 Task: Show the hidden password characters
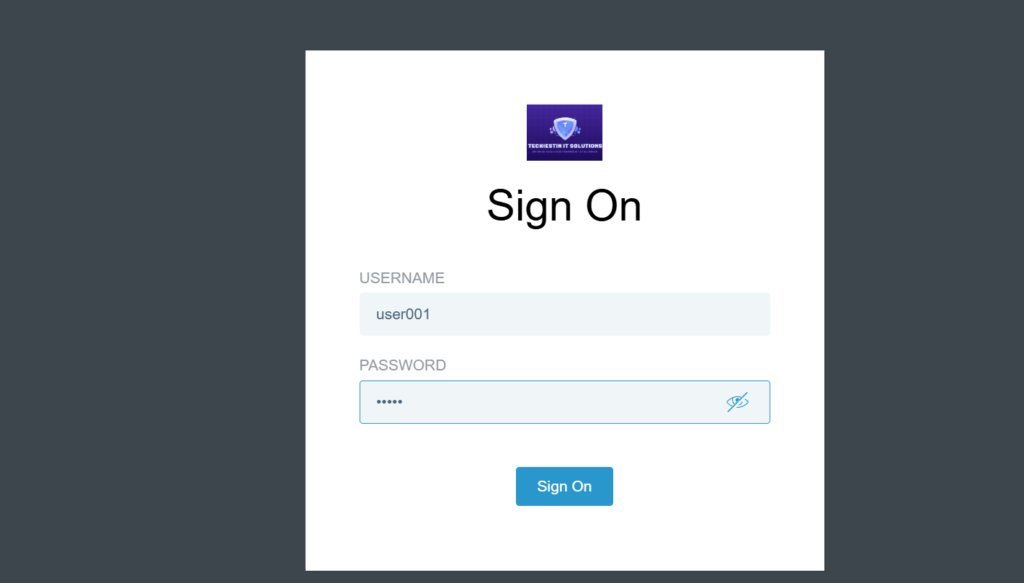[x=737, y=402]
